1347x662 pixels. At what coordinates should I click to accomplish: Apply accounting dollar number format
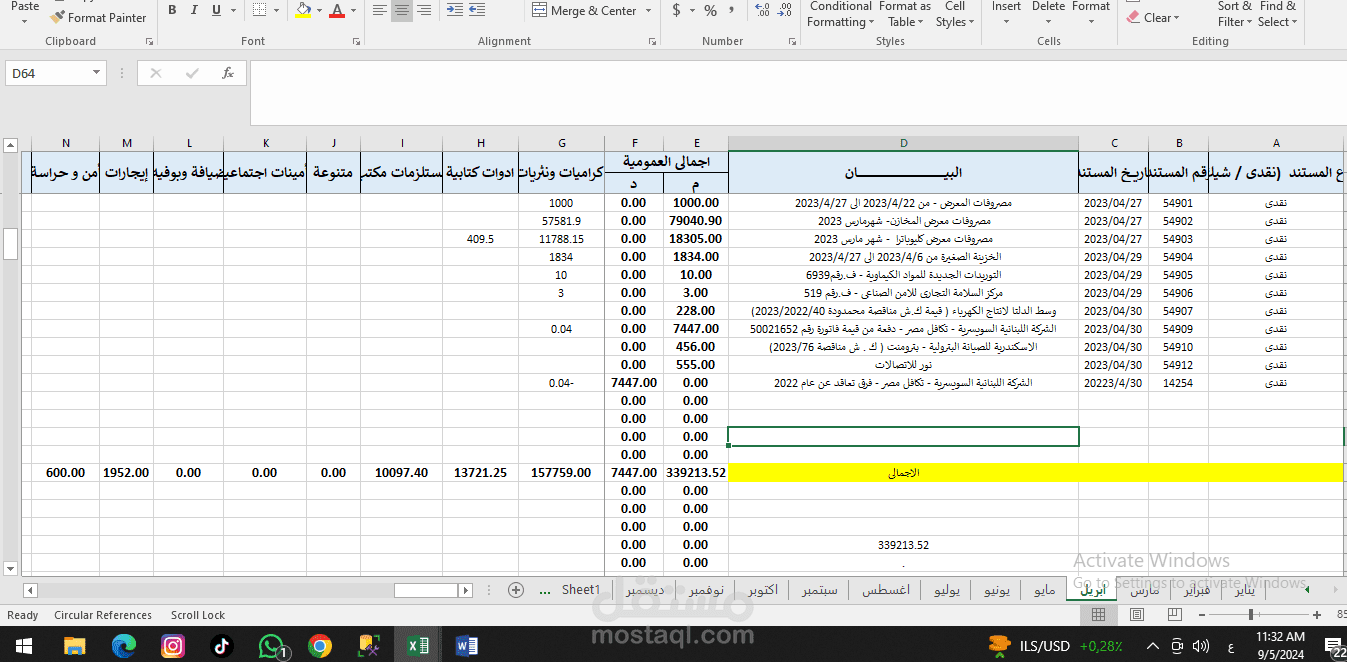(x=677, y=11)
